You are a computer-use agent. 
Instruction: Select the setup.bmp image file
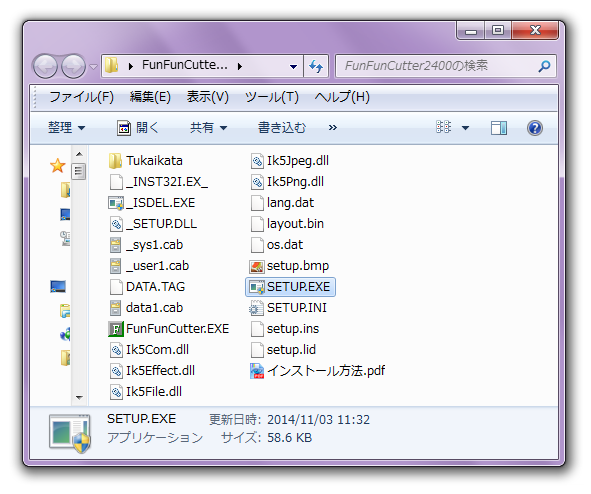pyautogui.click(x=289, y=266)
